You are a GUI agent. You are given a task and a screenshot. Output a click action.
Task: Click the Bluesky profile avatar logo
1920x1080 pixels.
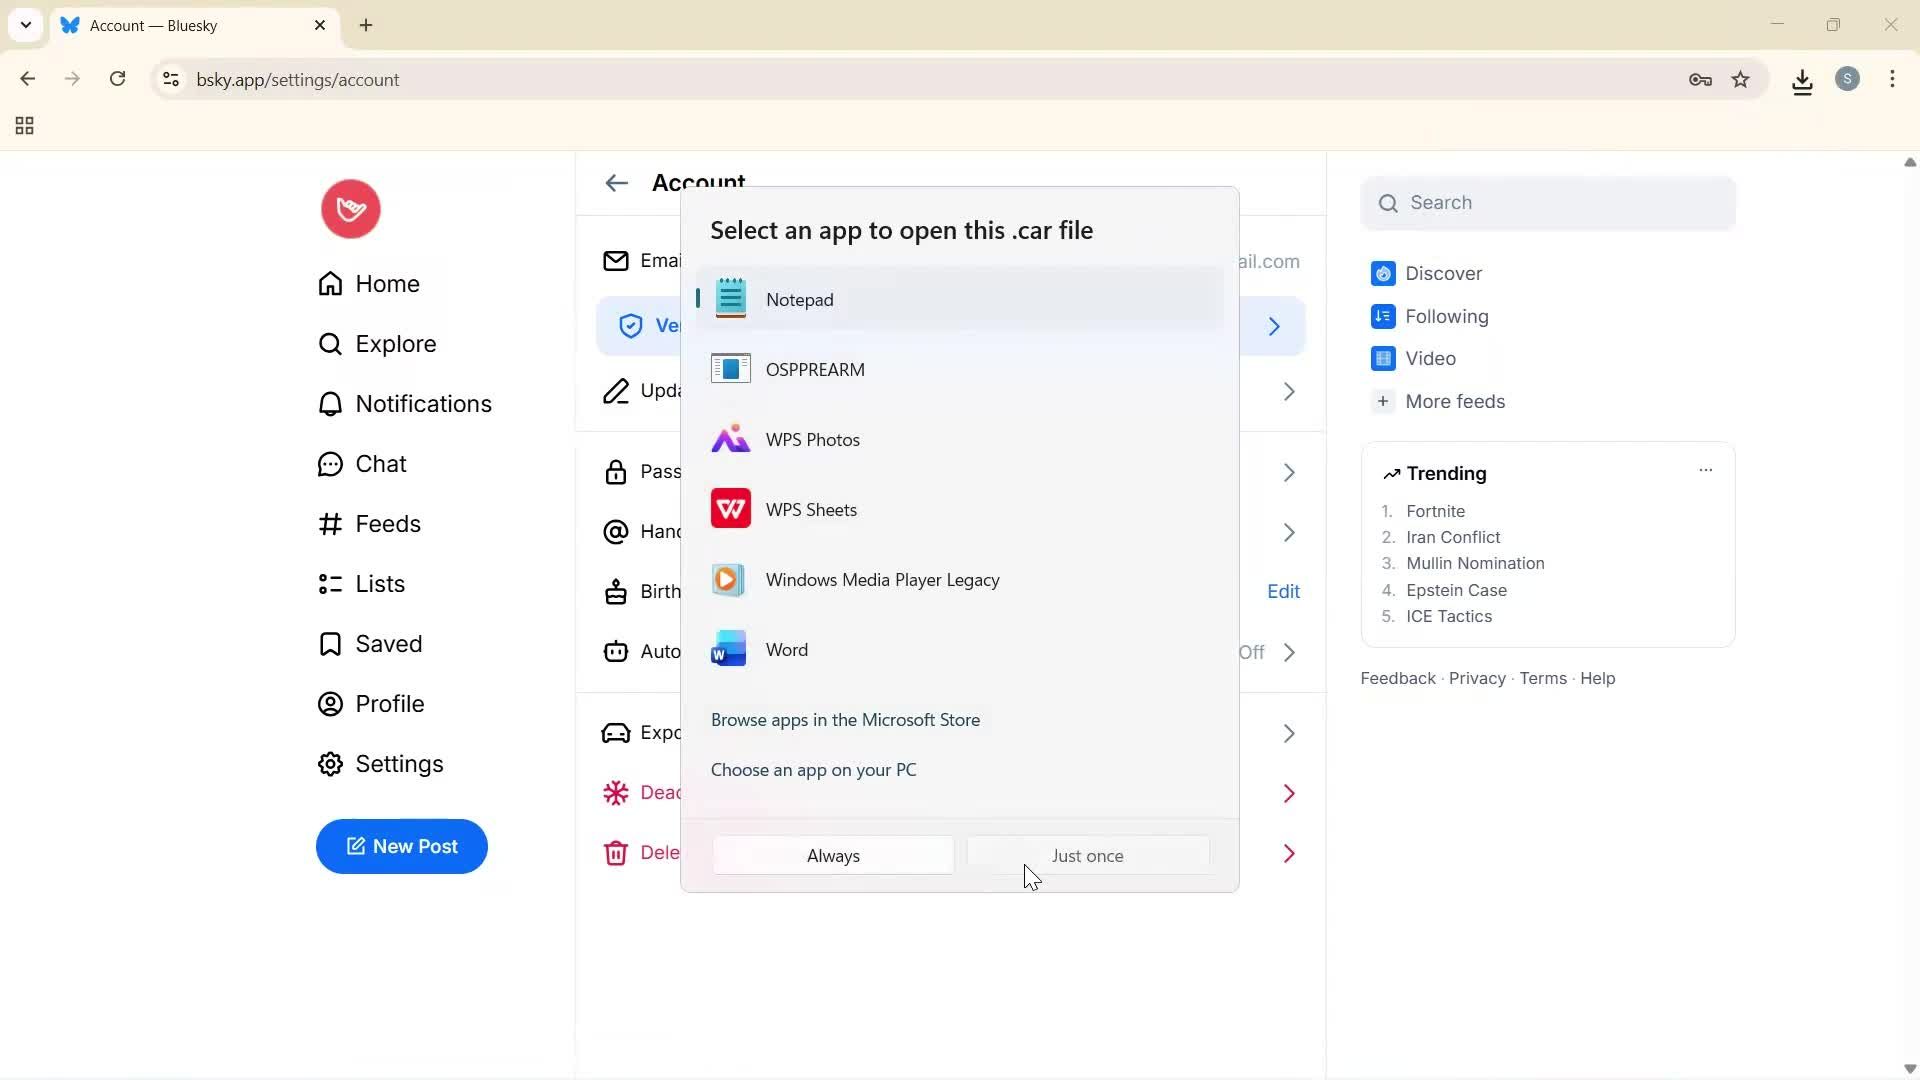tap(350, 209)
